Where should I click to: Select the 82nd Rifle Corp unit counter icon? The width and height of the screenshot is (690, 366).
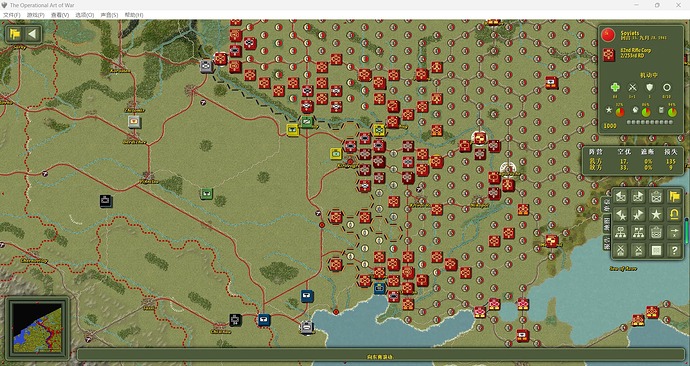pyautogui.click(x=609, y=55)
